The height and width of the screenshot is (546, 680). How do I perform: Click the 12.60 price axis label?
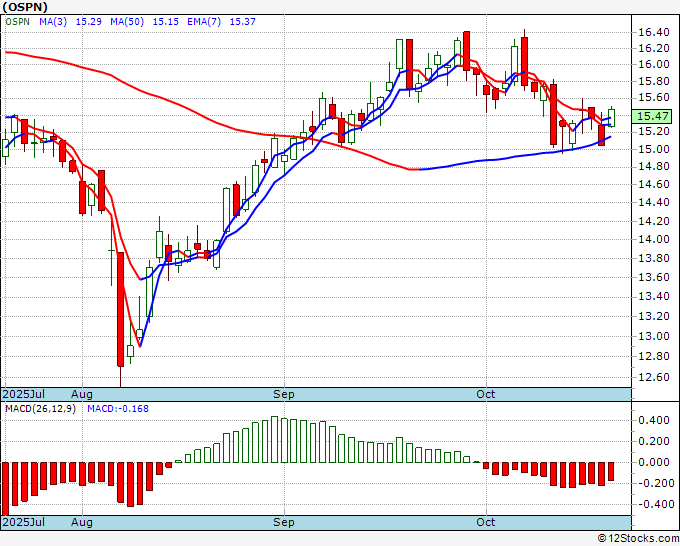coord(654,377)
